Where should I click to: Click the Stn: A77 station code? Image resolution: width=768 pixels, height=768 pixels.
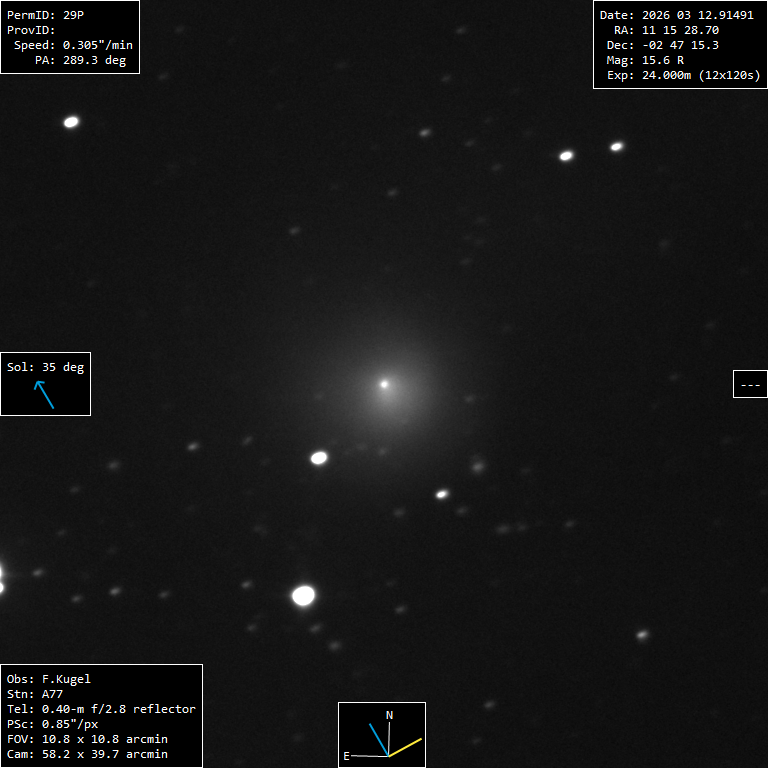(35, 694)
